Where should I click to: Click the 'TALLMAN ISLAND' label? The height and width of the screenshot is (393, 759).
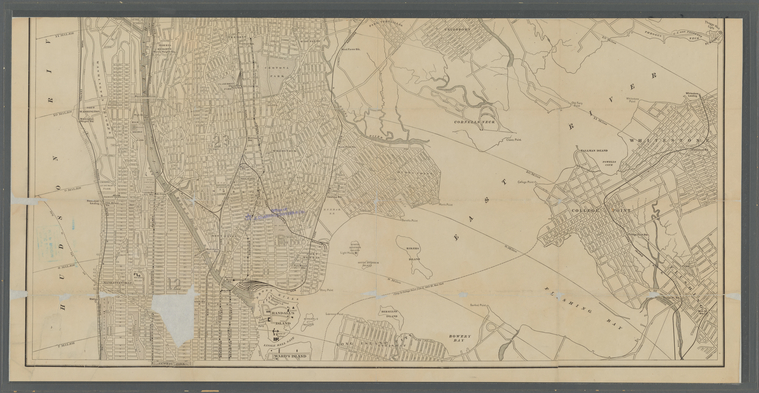pos(594,151)
